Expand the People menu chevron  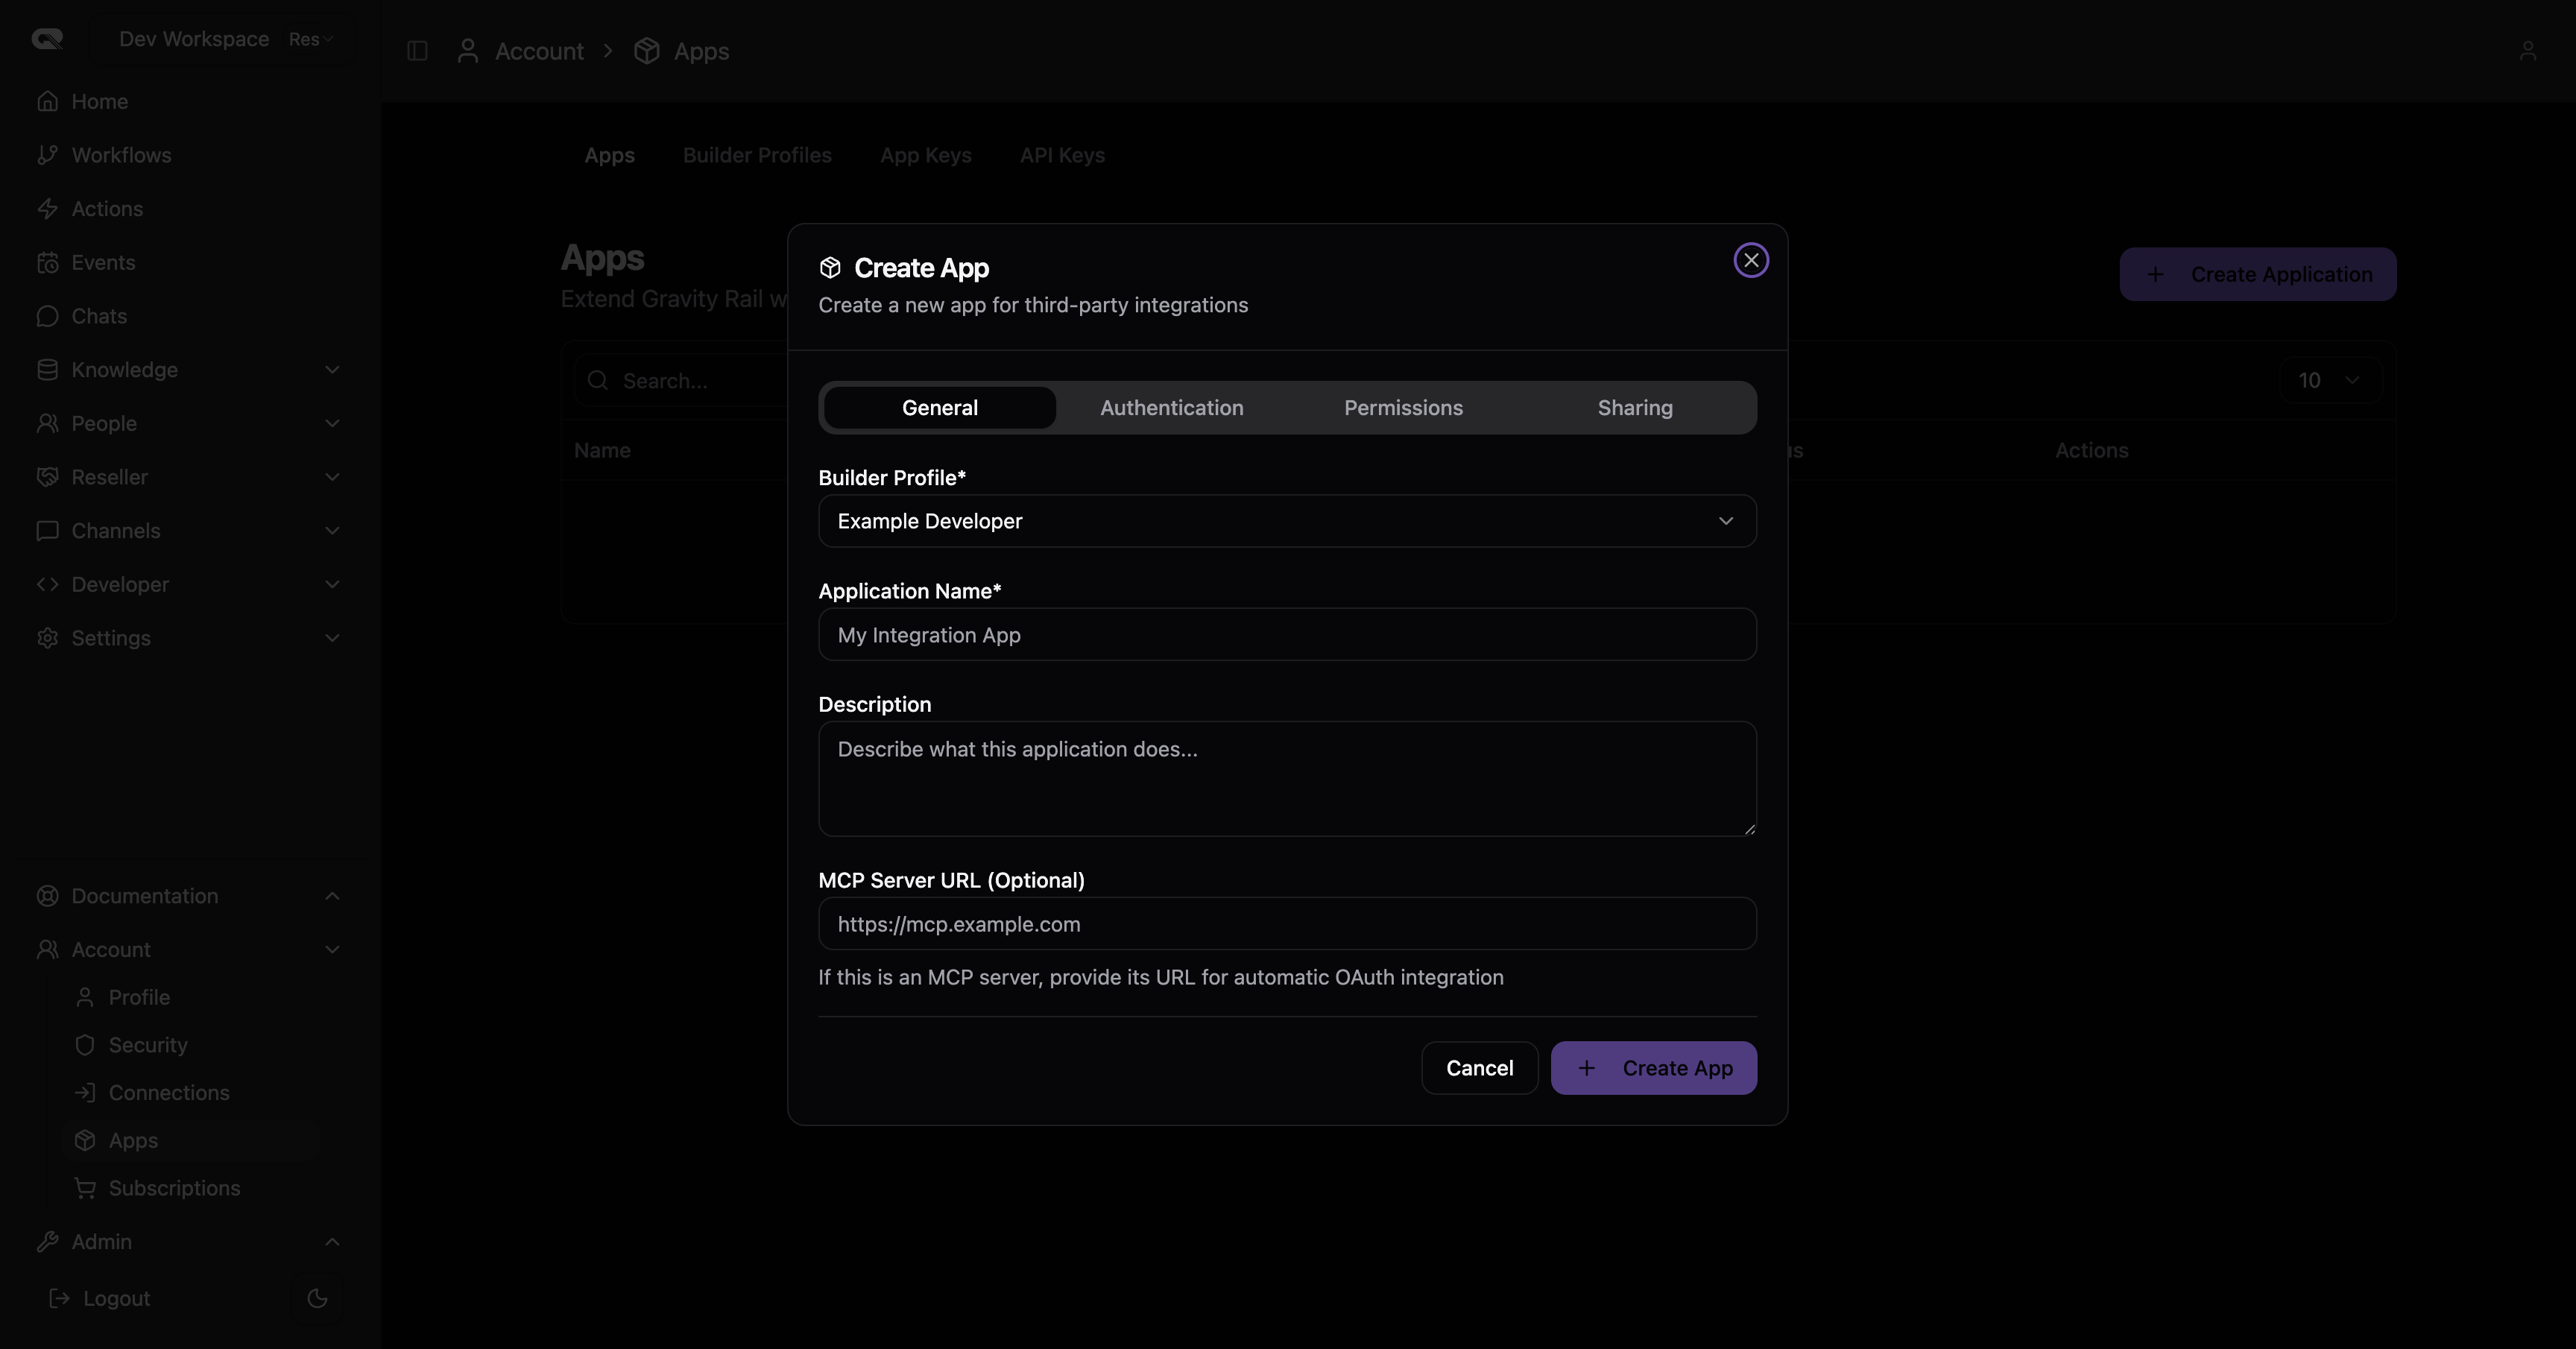(x=332, y=424)
